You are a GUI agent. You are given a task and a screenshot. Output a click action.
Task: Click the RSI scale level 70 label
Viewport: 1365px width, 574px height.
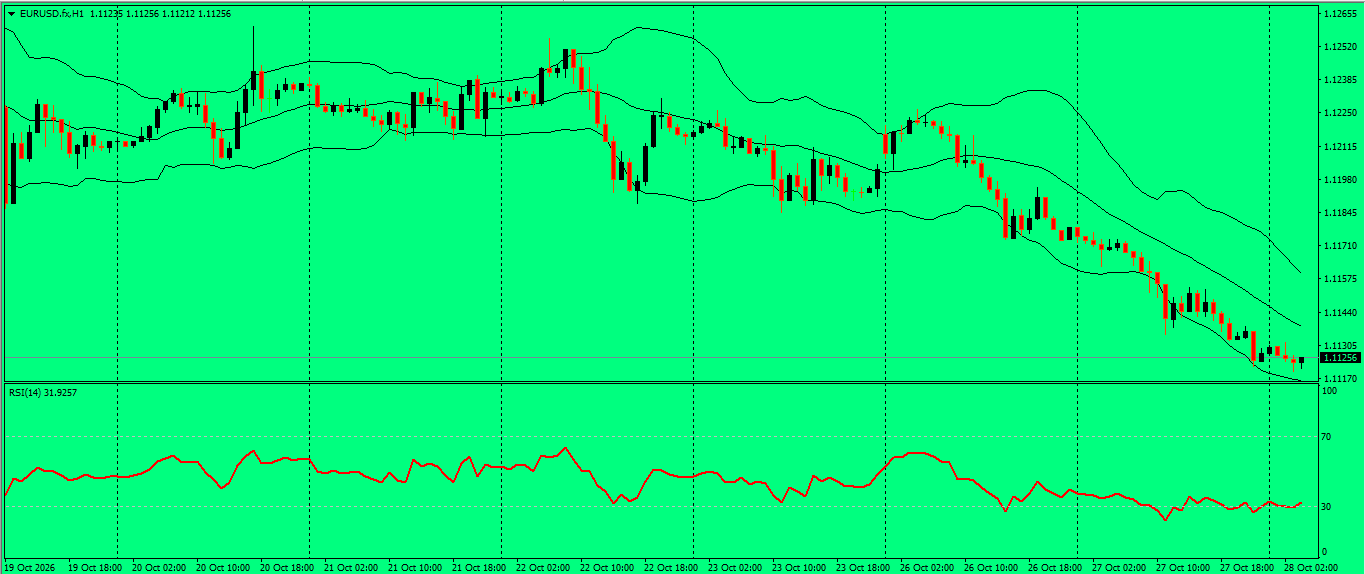pyautogui.click(x=1327, y=437)
